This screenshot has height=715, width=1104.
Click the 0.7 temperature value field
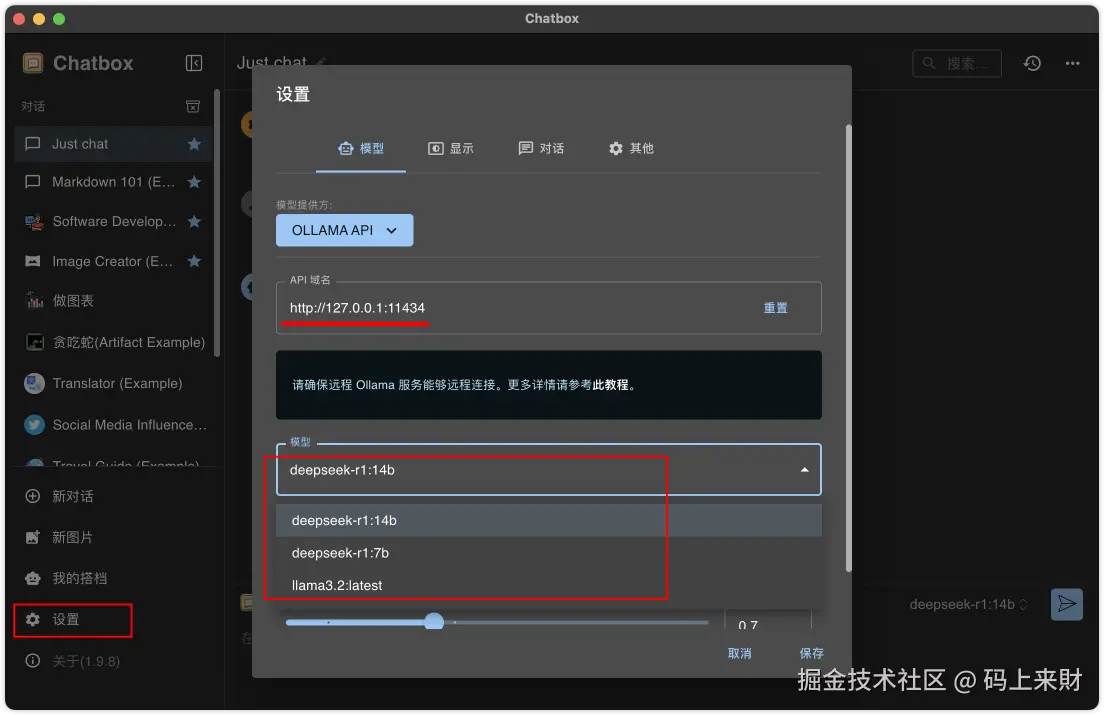pyautogui.click(x=768, y=622)
